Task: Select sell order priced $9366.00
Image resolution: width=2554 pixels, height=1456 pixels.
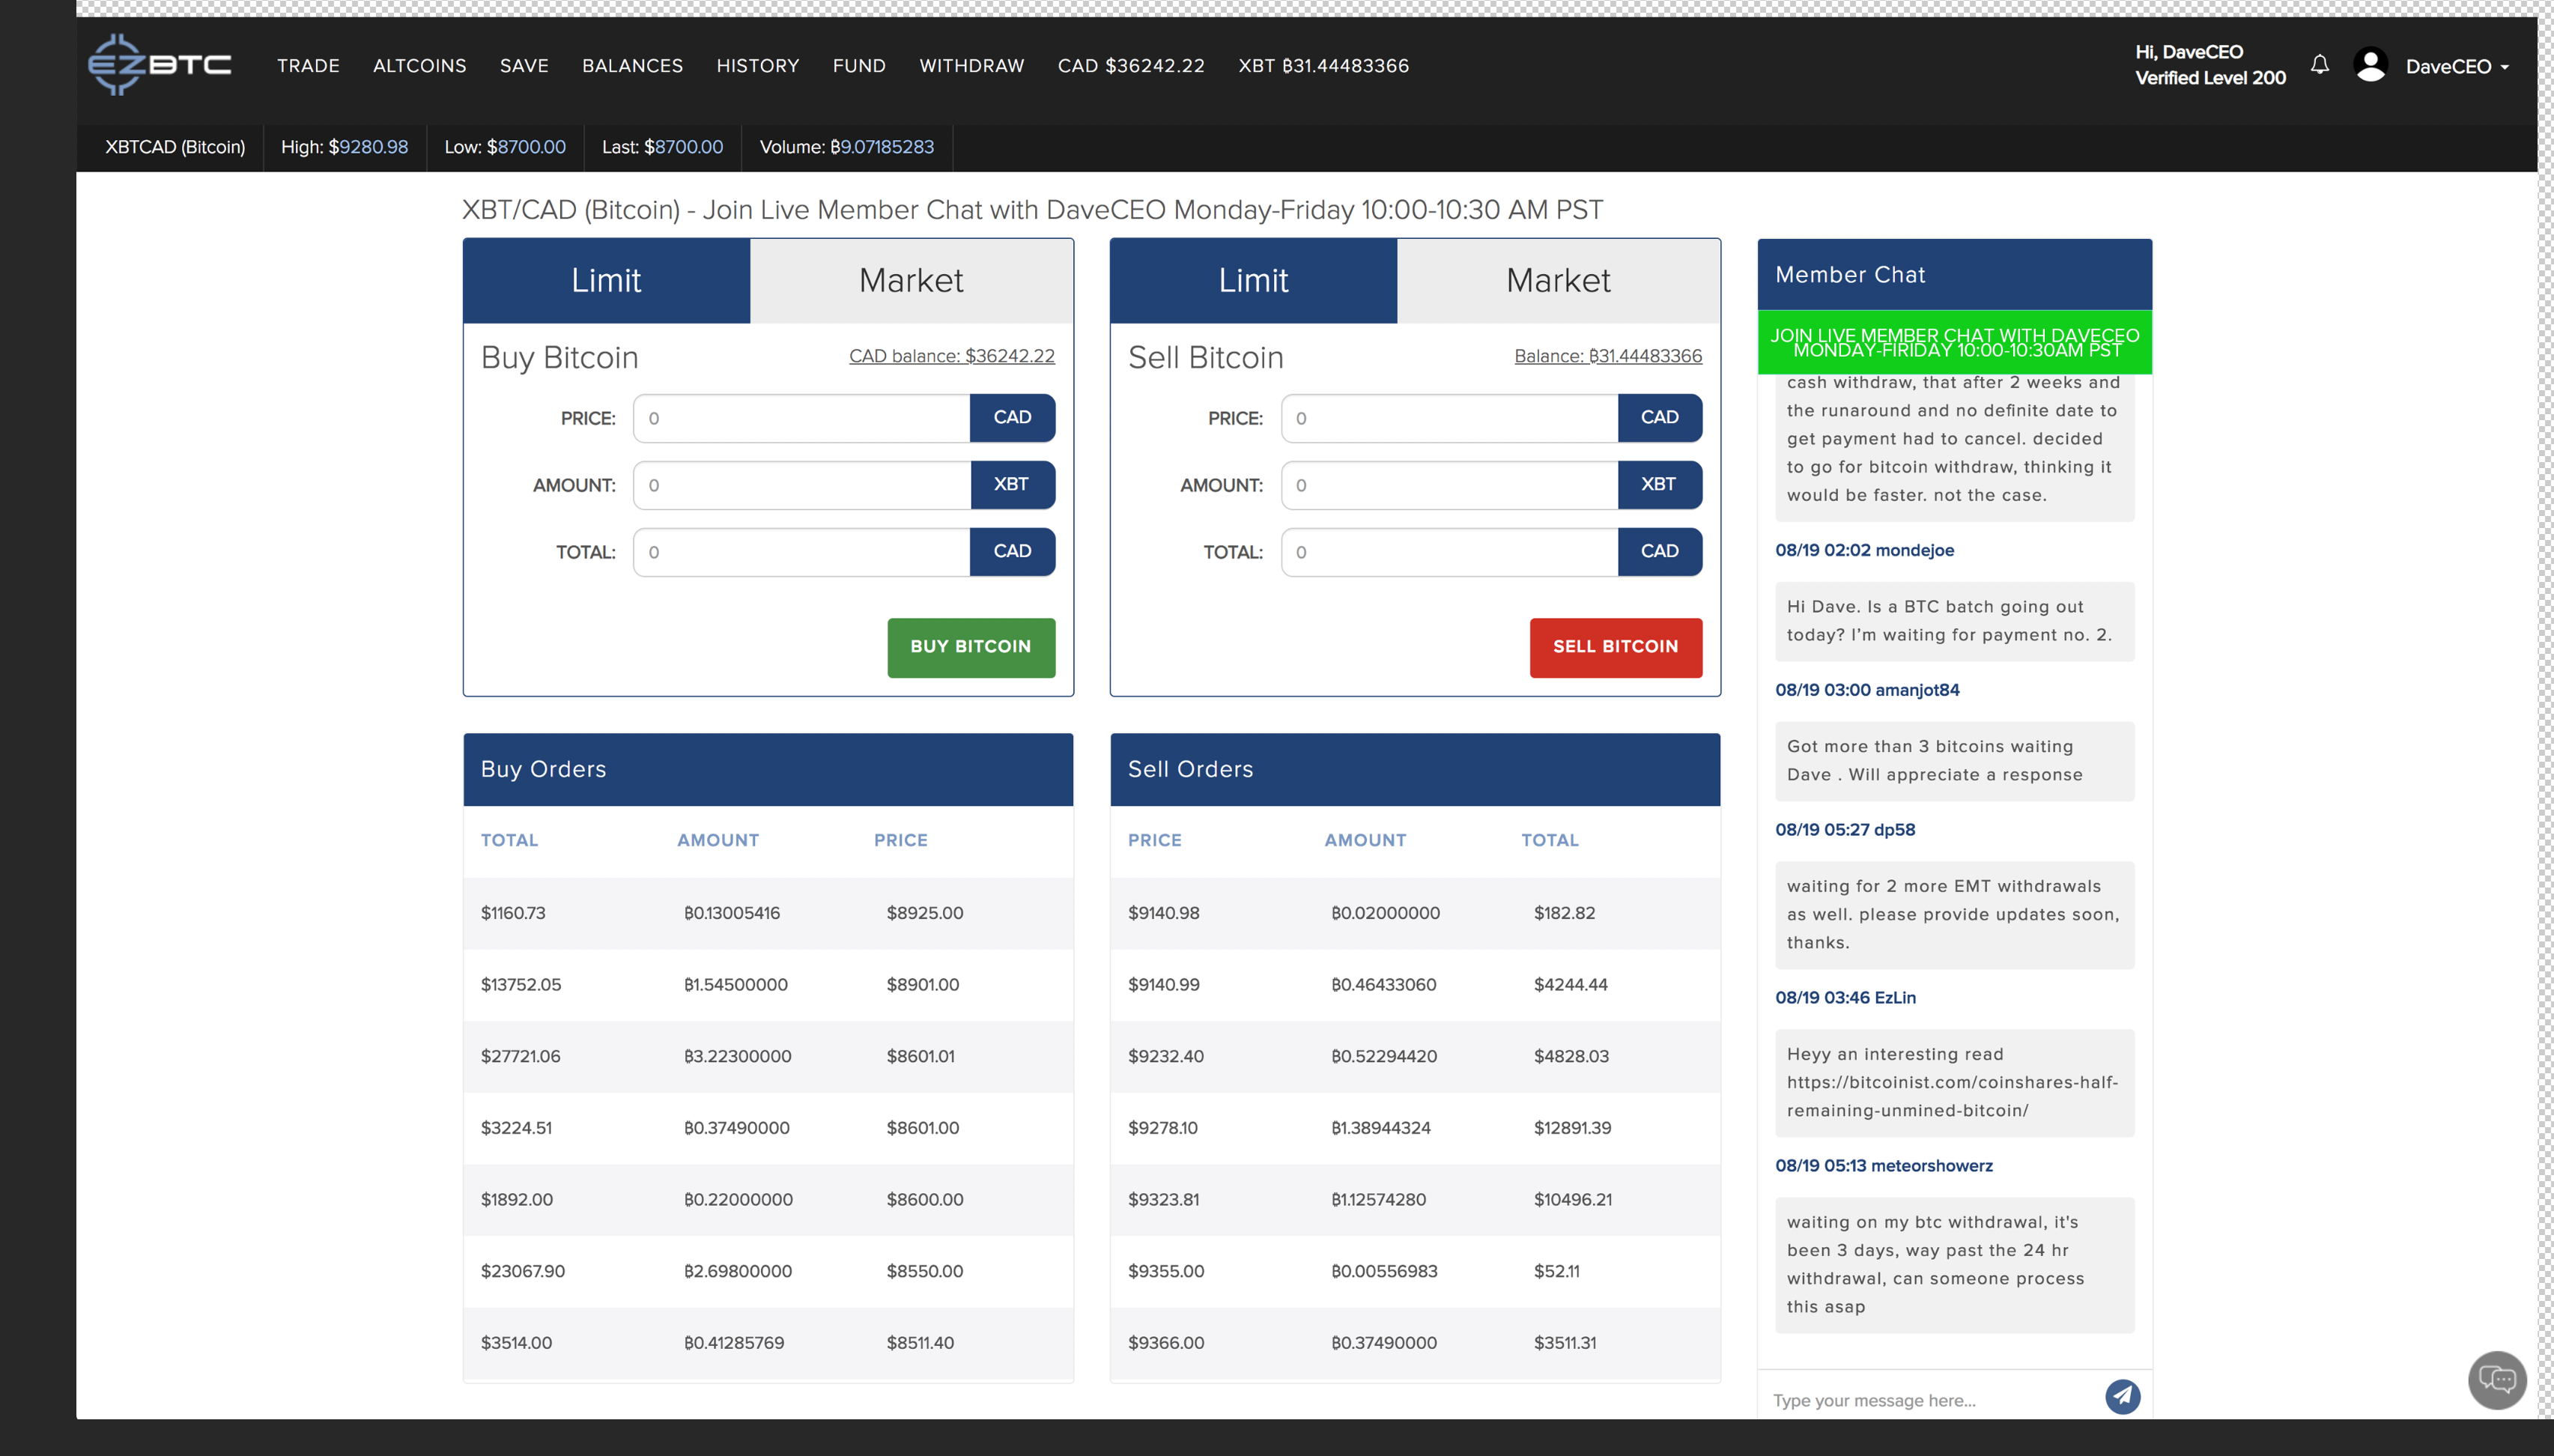Action: click(x=1415, y=1343)
